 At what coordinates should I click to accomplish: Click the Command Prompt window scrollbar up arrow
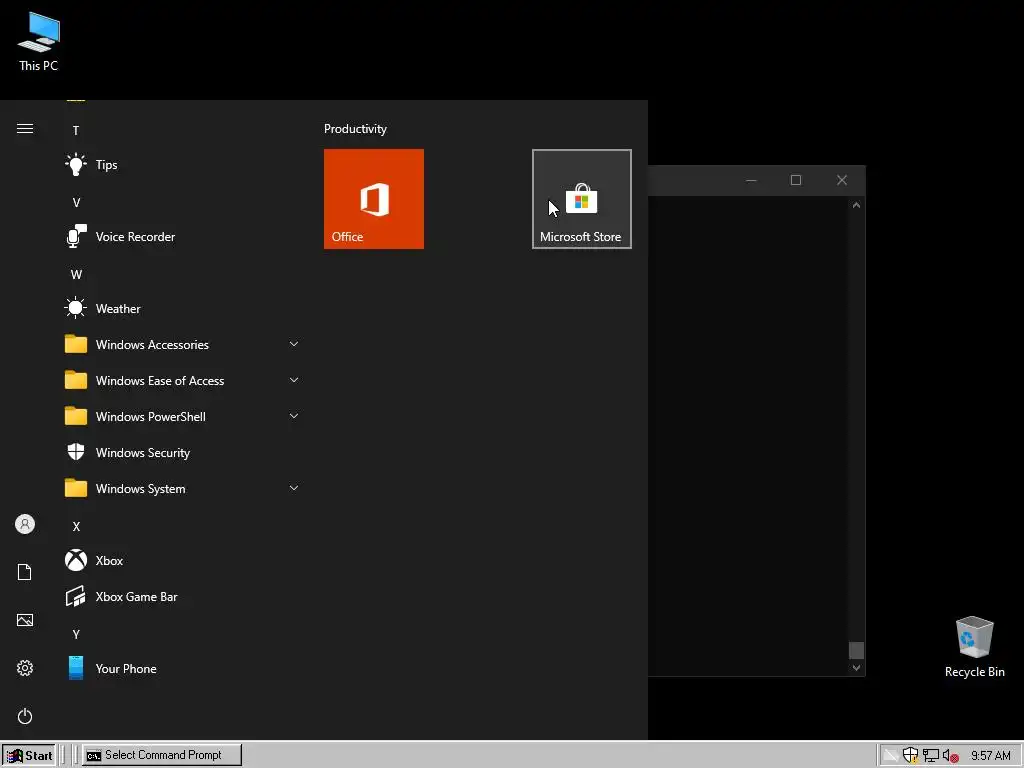[856, 205]
